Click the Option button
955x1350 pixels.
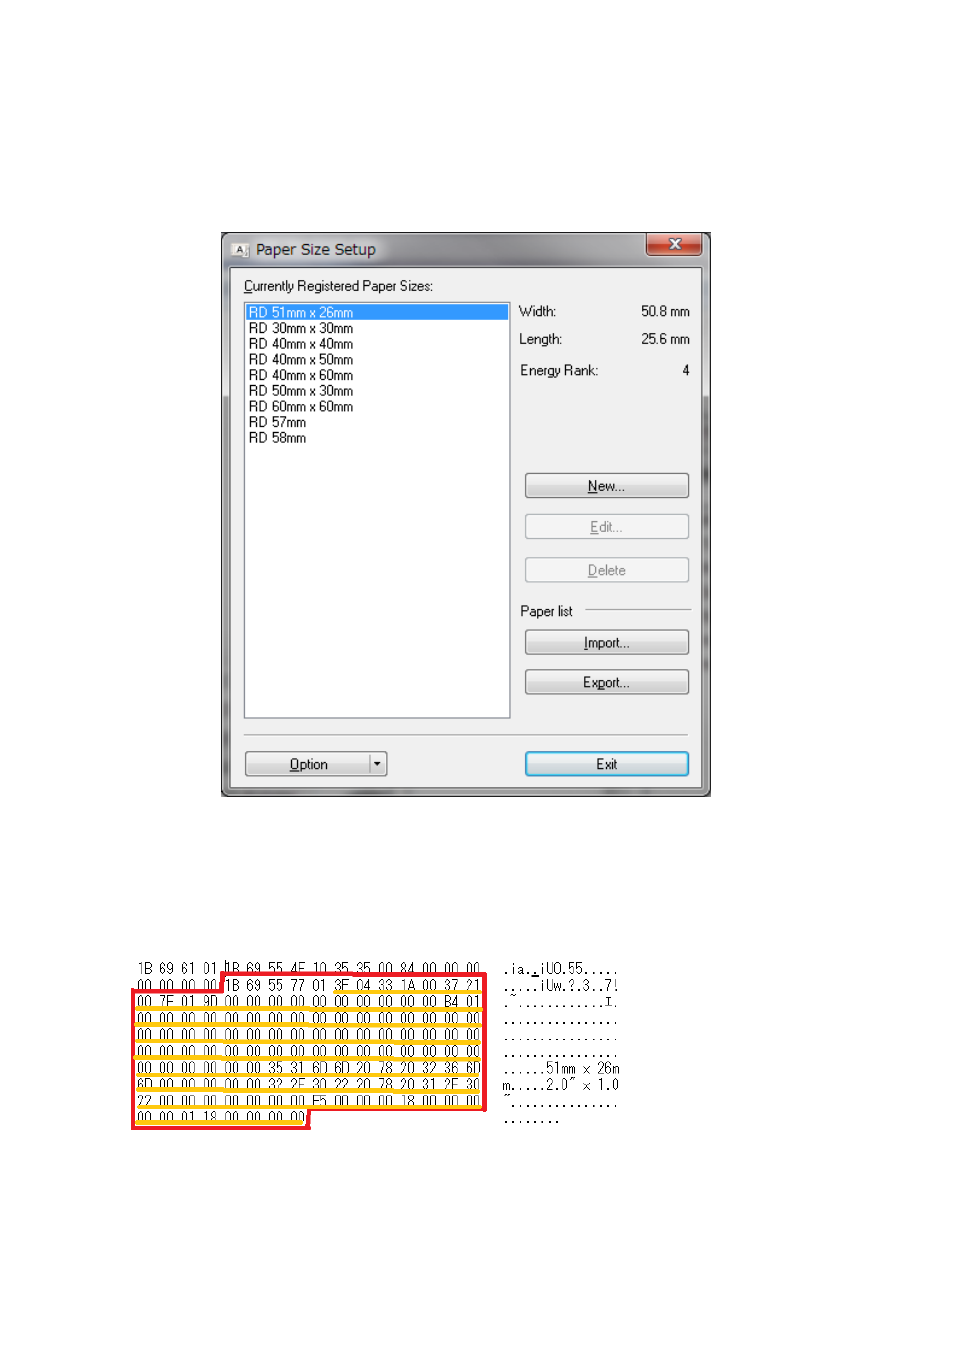click(x=308, y=764)
